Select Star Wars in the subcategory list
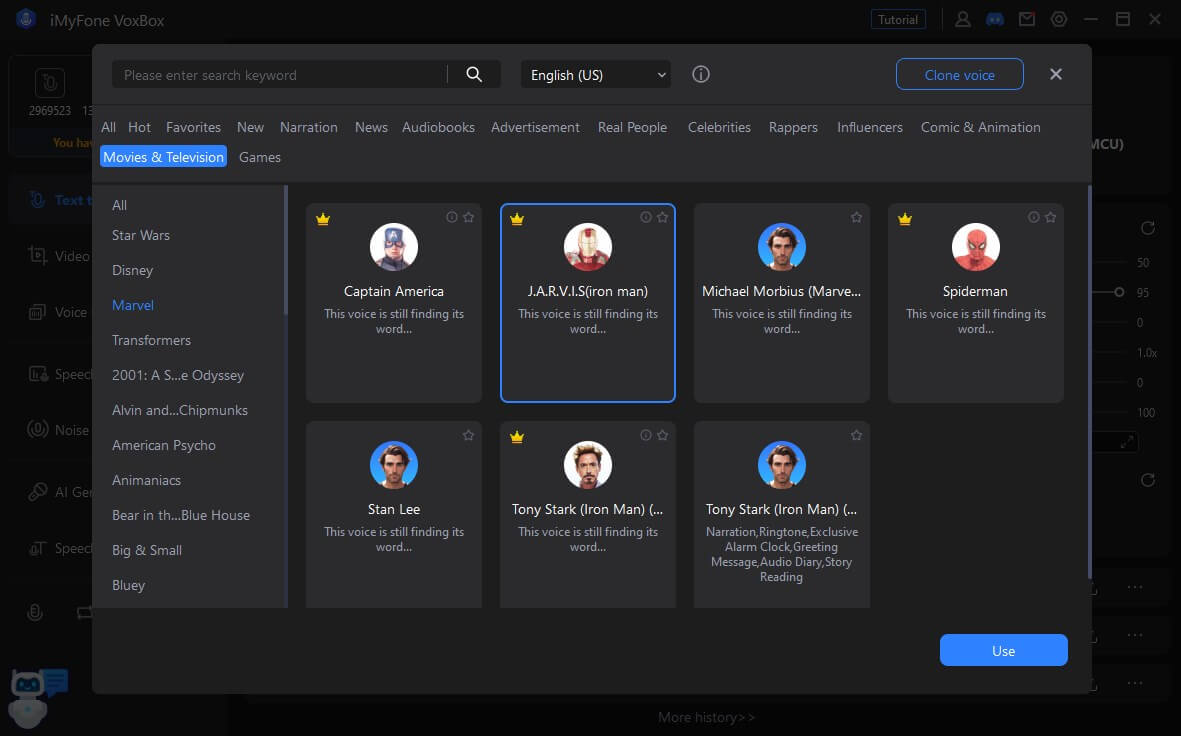The height and width of the screenshot is (736, 1181). (141, 235)
